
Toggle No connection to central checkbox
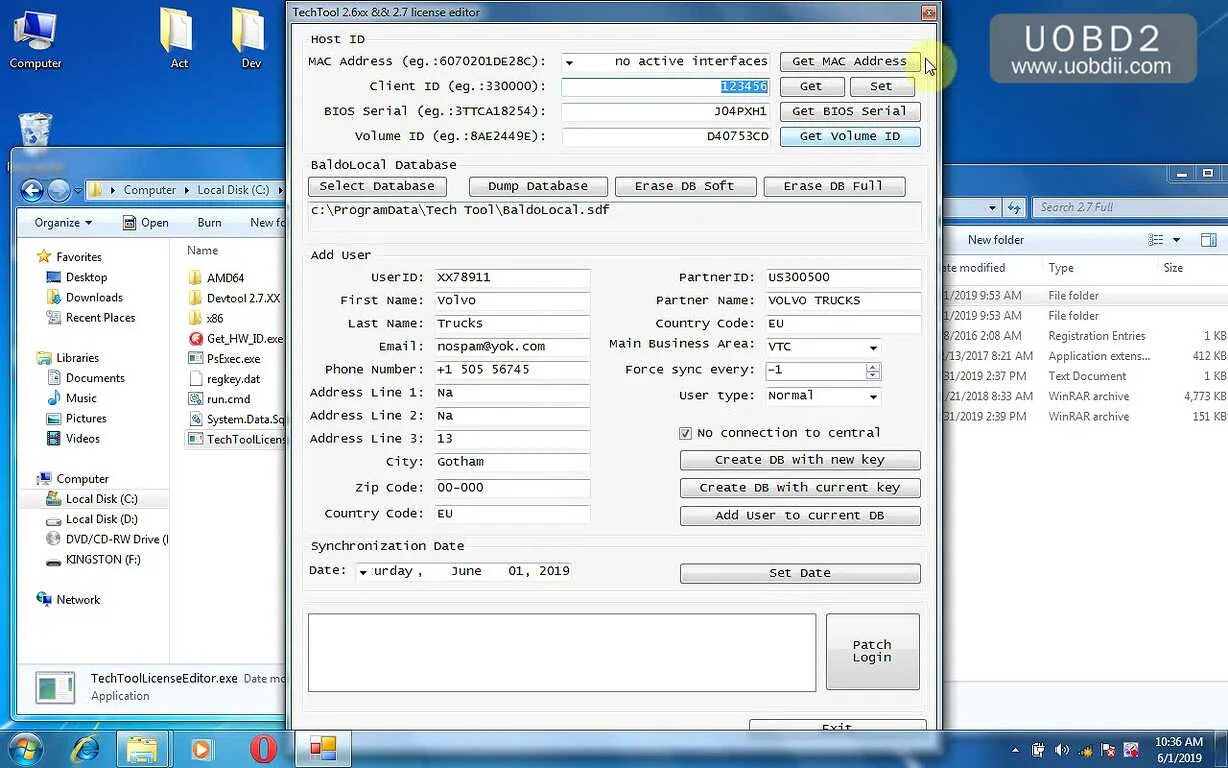[685, 433]
